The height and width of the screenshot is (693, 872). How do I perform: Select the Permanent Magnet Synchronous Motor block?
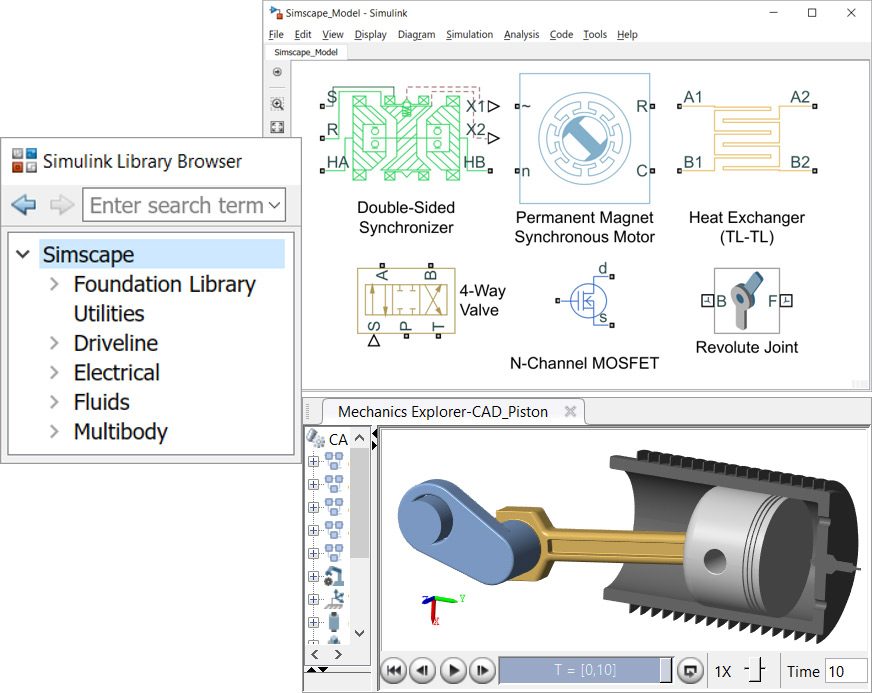[x=584, y=138]
